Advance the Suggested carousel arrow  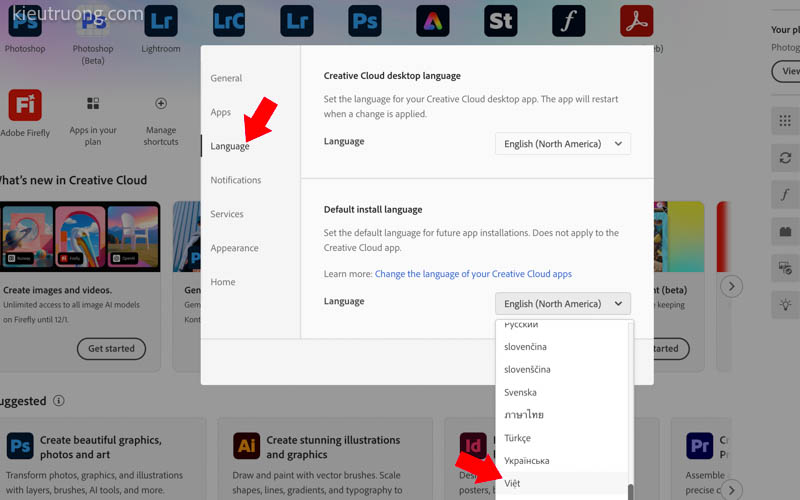[731, 490]
